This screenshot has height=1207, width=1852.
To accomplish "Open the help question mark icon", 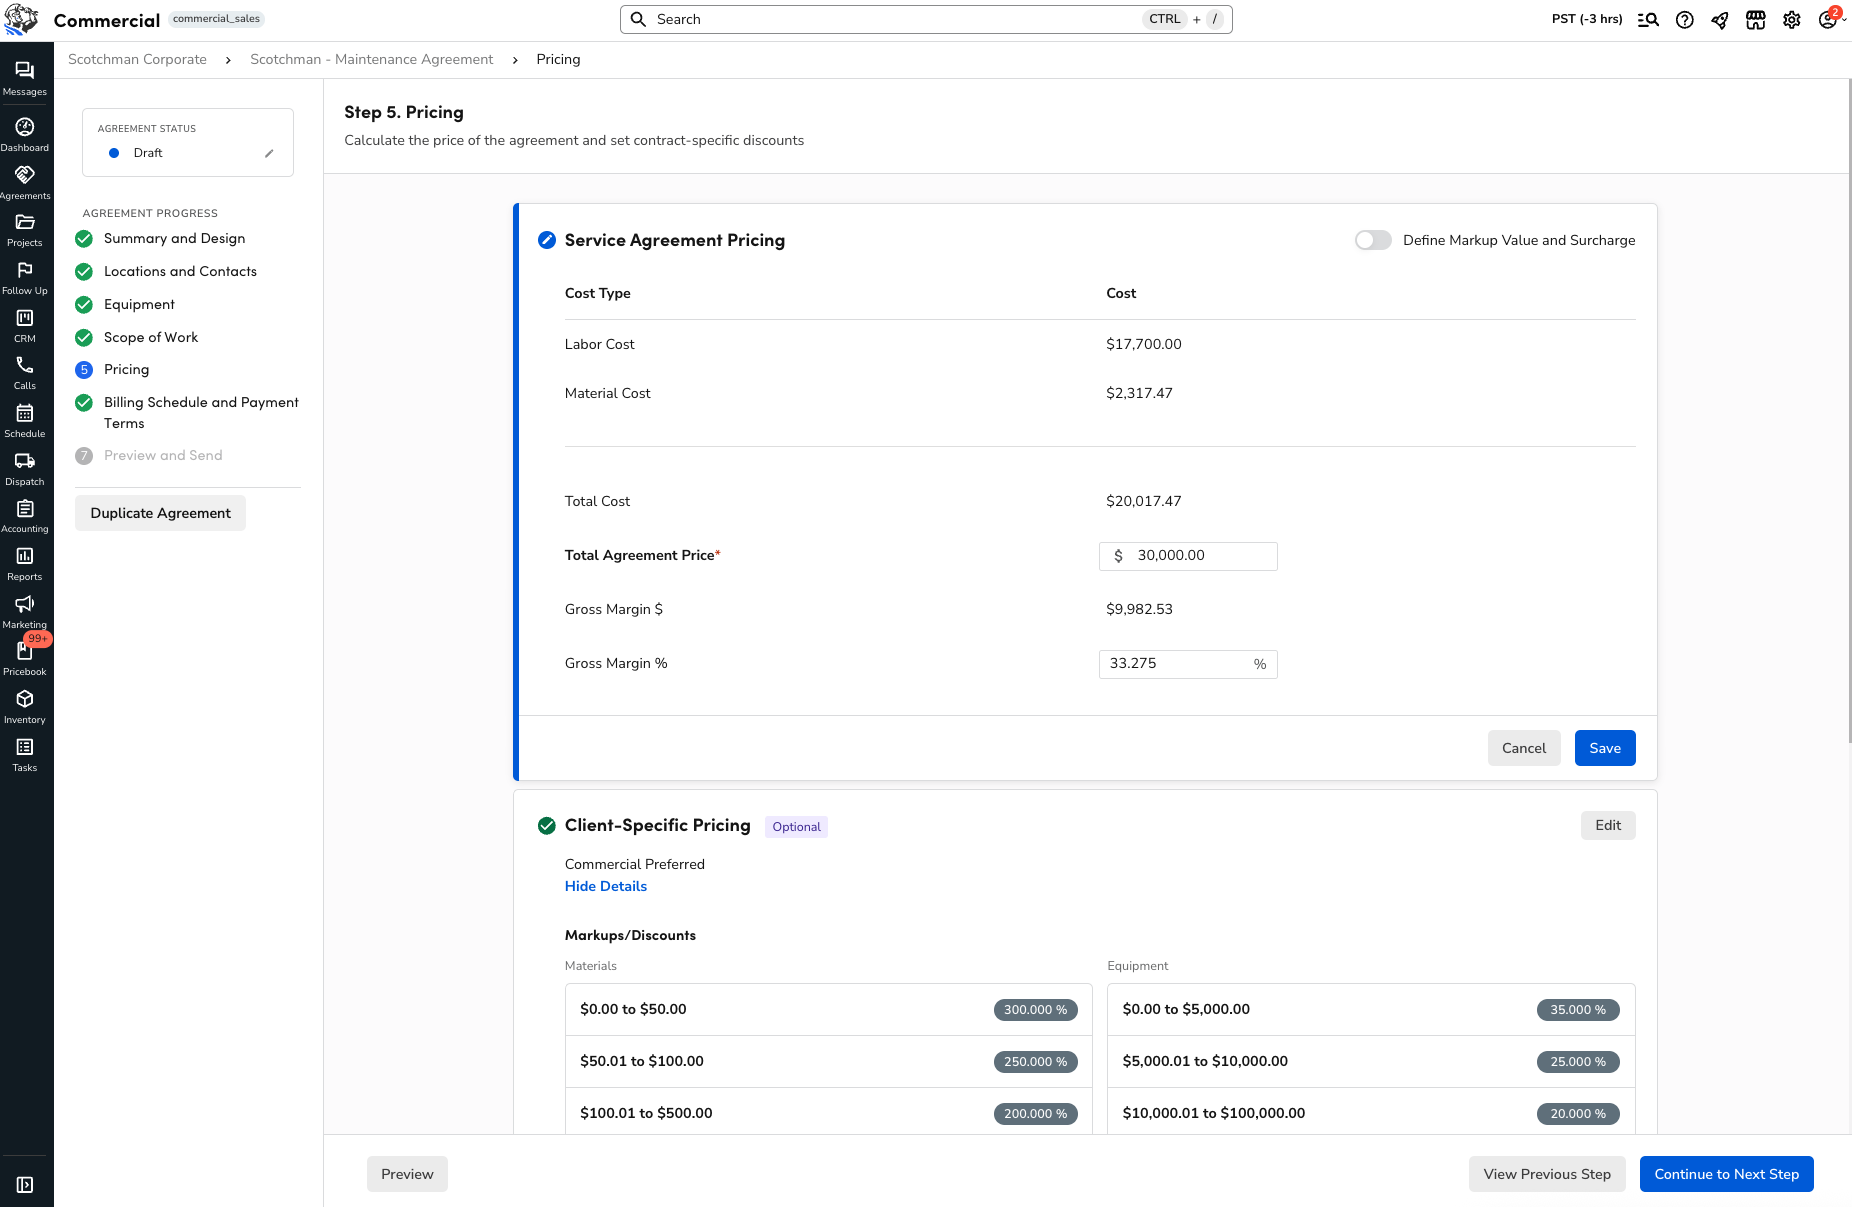I will click(1685, 19).
